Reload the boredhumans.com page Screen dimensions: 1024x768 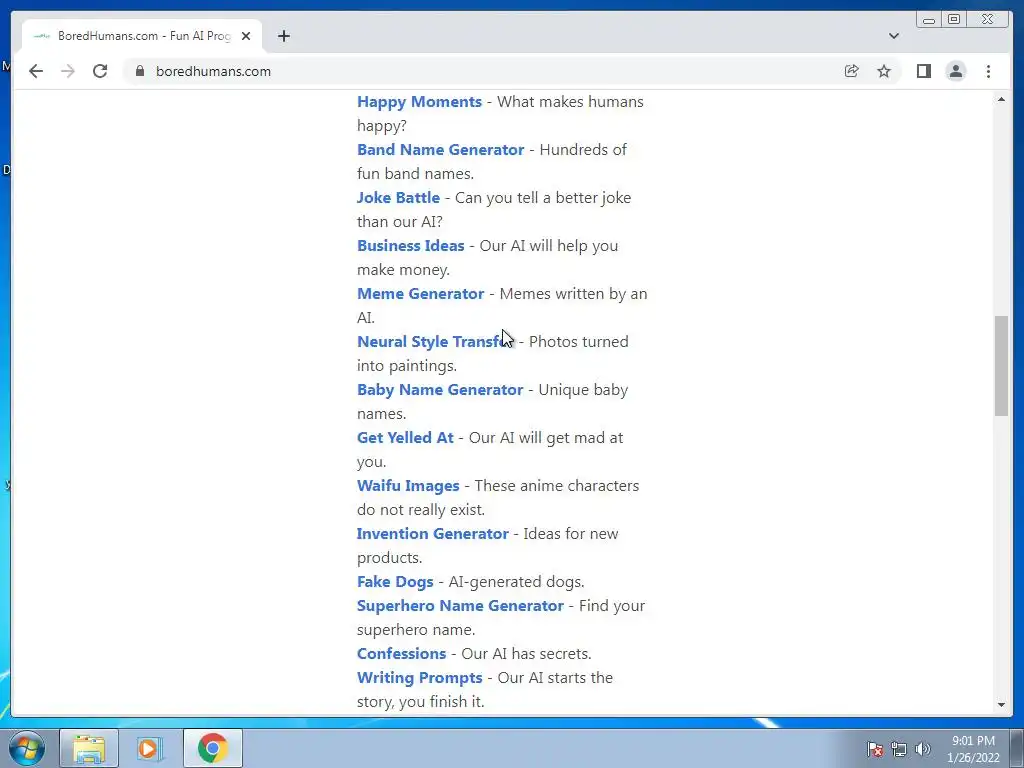tap(100, 71)
